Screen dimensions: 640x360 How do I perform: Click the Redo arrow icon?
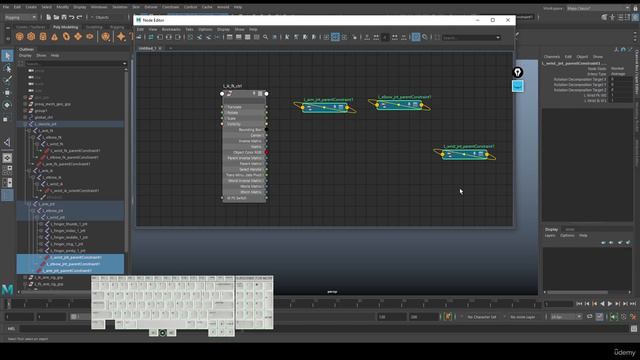80,17
